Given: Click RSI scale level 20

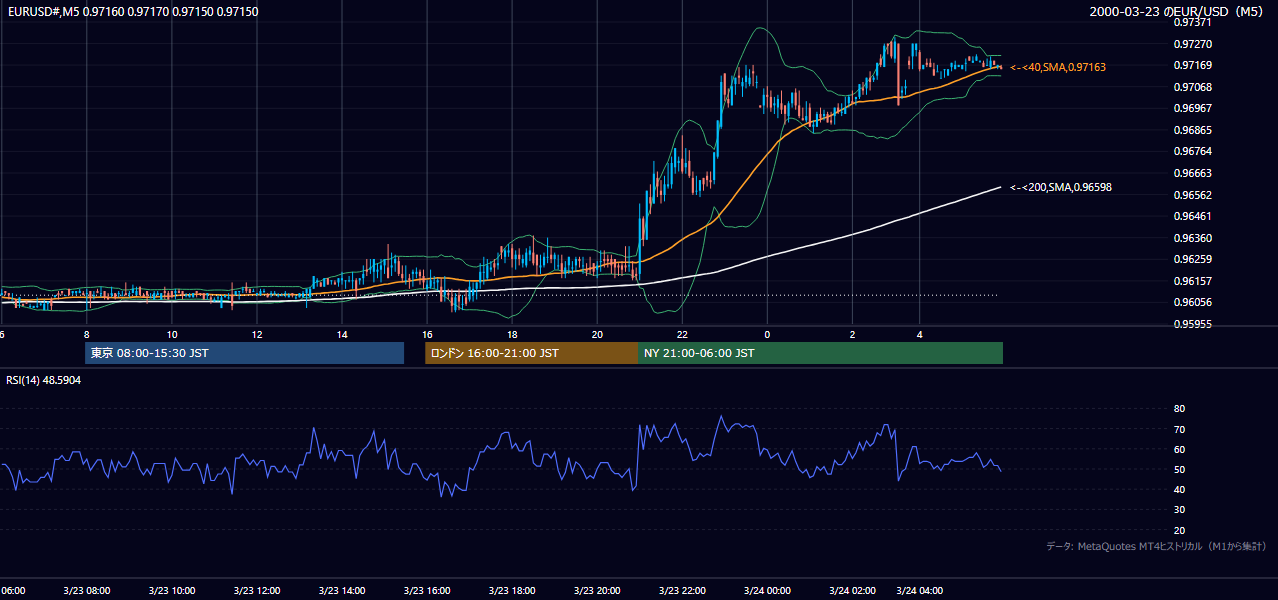Looking at the screenshot, I should (1179, 530).
